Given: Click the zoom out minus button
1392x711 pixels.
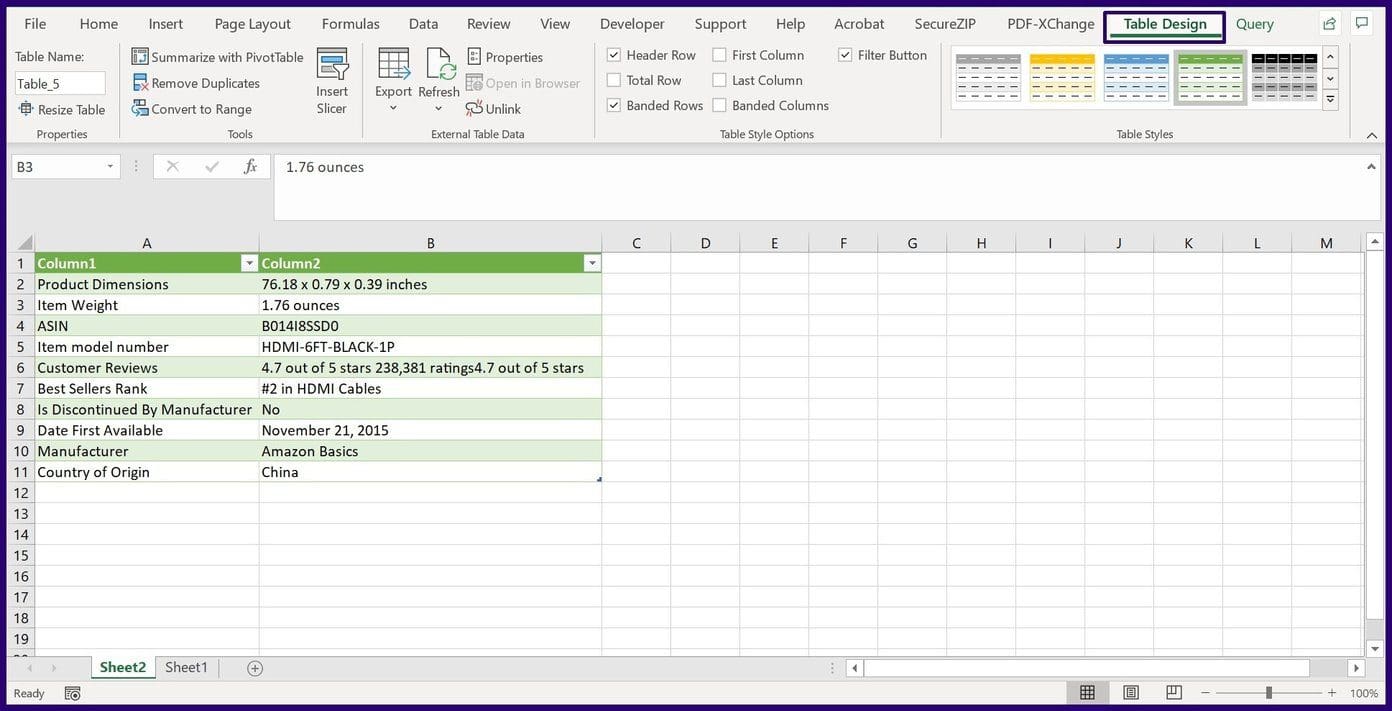Looking at the screenshot, I should (x=1205, y=693).
